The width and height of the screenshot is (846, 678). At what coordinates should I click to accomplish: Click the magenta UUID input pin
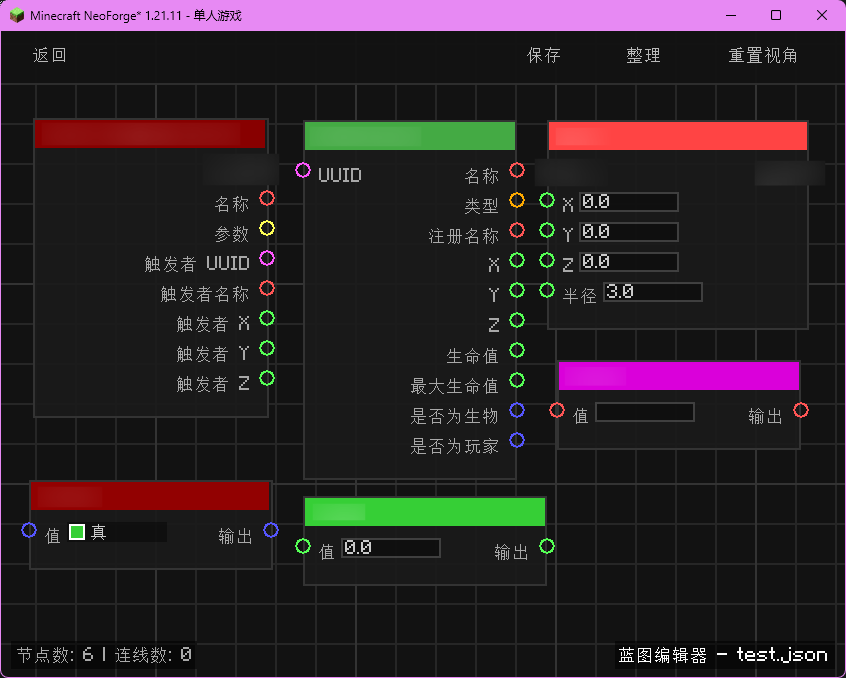(303, 170)
